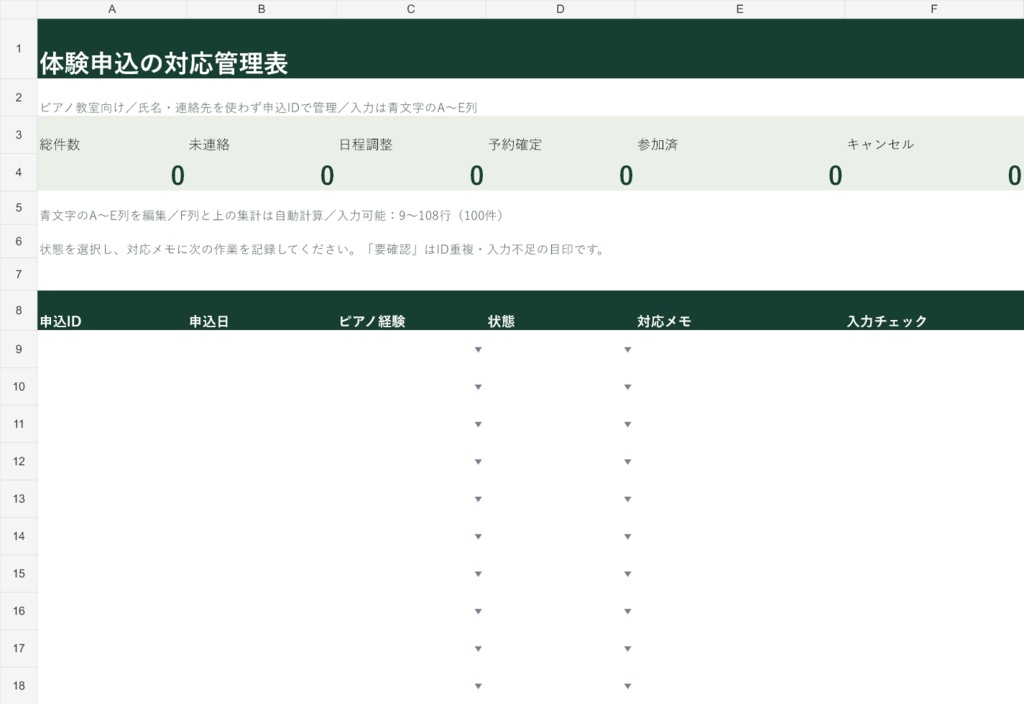Open the 状態 dropdown in row 12
This screenshot has height=704, width=1024.
628,462
